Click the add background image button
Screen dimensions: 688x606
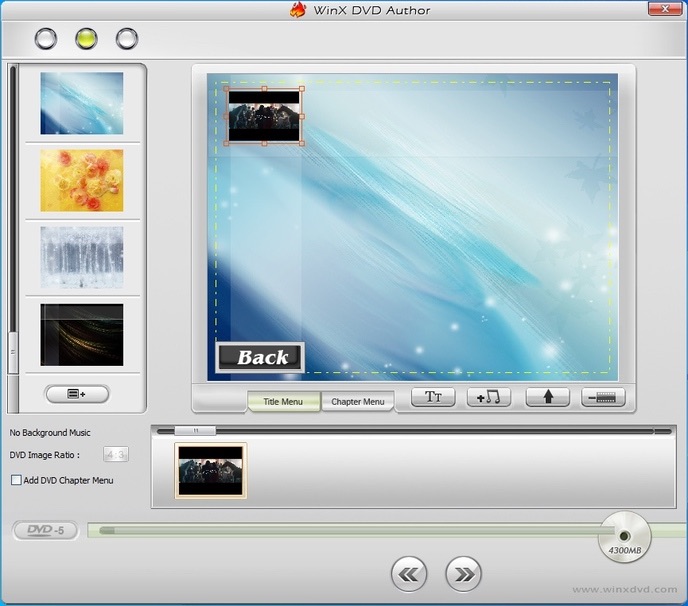coord(77,394)
